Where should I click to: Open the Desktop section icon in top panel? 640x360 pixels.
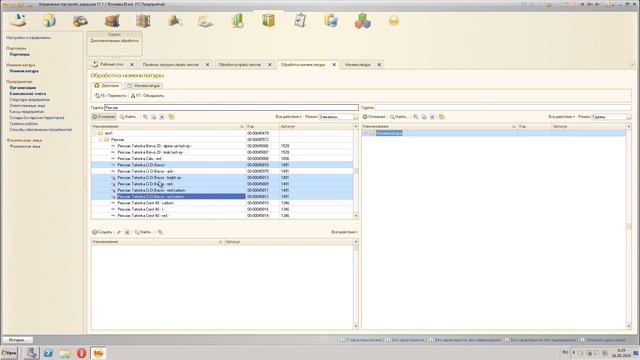pyautogui.click(x=18, y=20)
